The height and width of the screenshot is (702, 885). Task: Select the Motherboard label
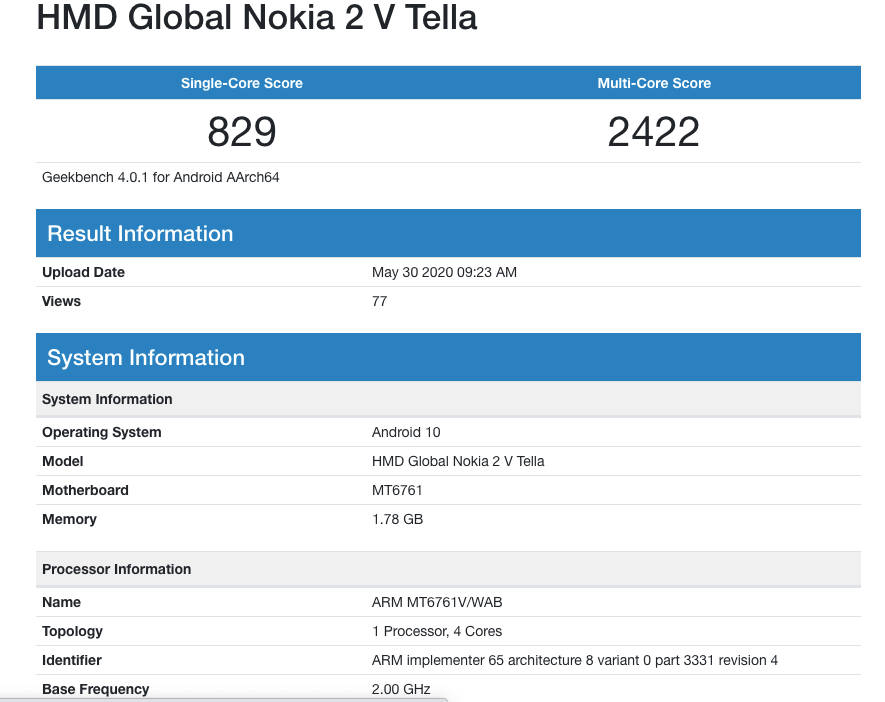click(x=85, y=490)
